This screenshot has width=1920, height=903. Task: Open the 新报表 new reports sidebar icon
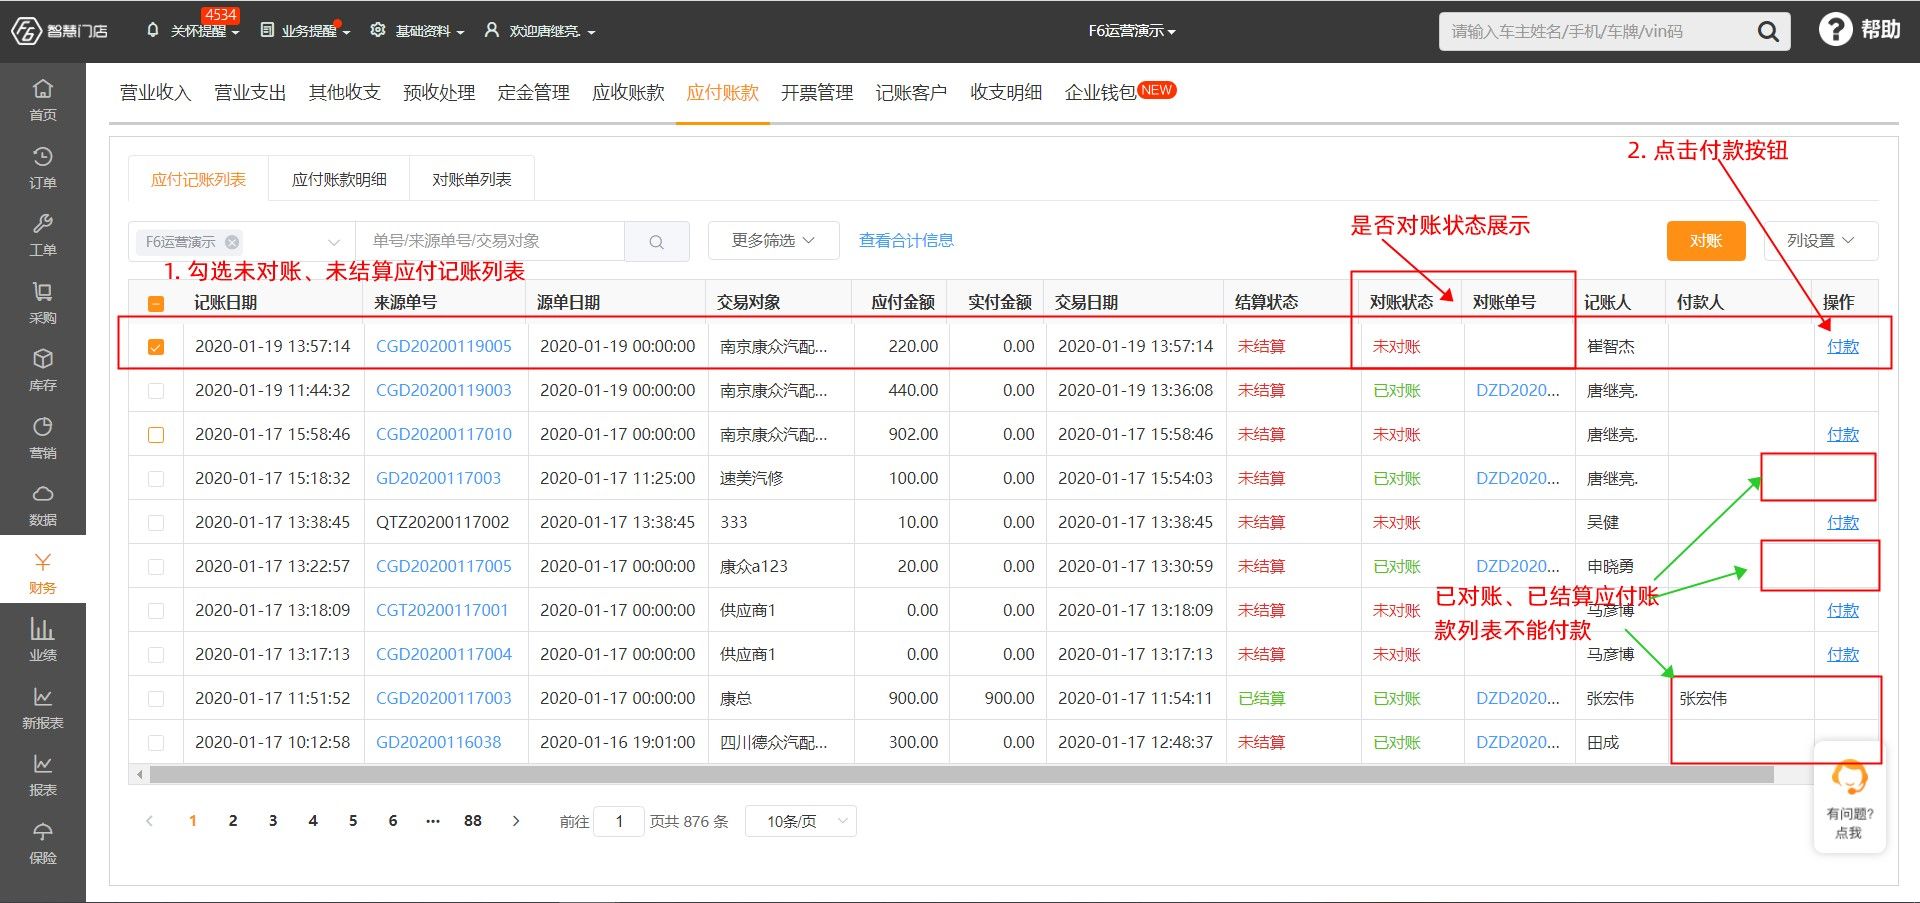43,706
